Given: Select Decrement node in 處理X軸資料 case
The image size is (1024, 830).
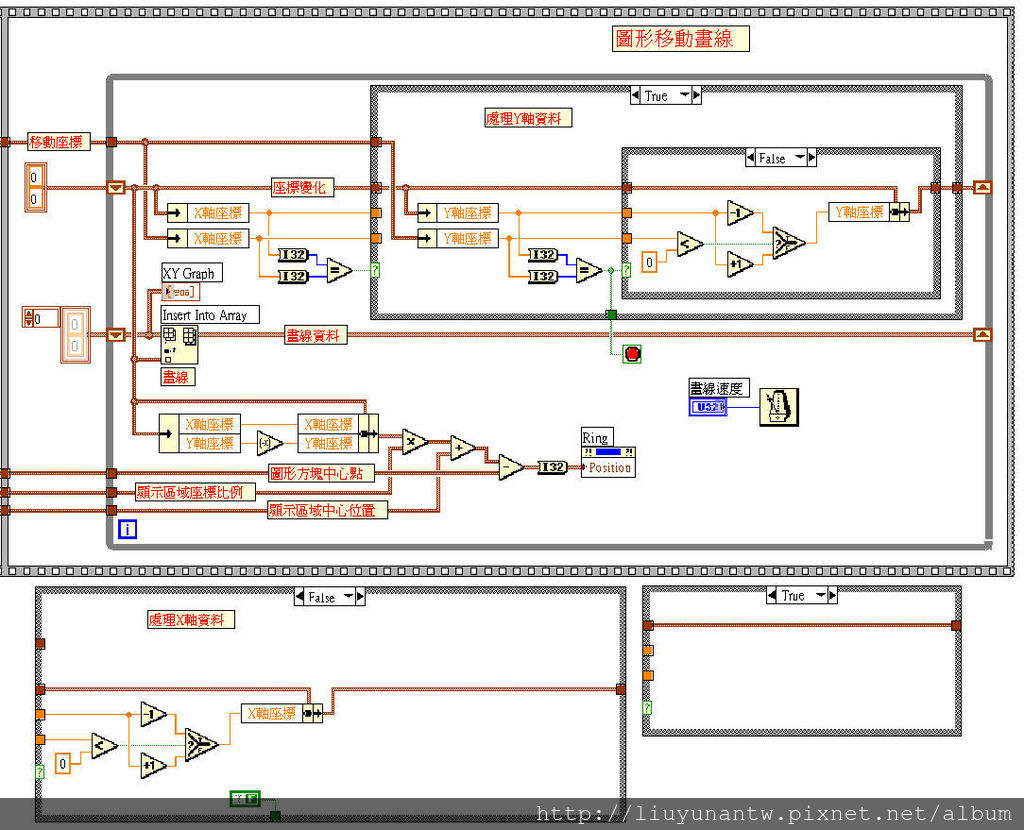Looking at the screenshot, I should click(x=153, y=715).
